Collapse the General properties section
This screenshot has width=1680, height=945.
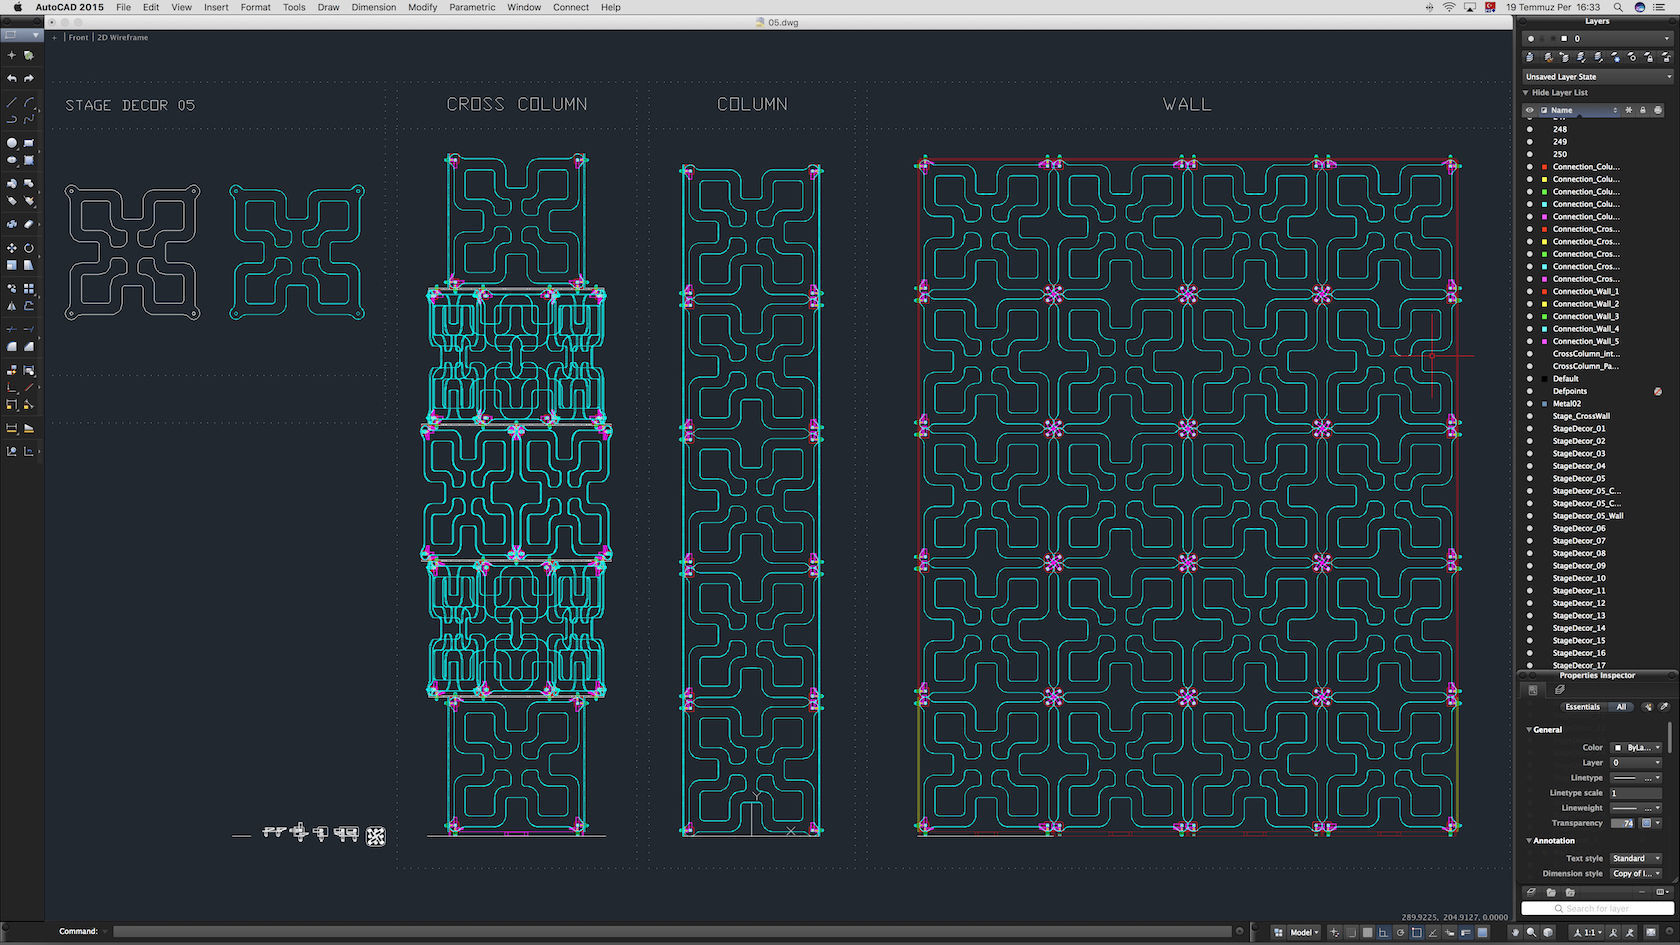[1529, 730]
